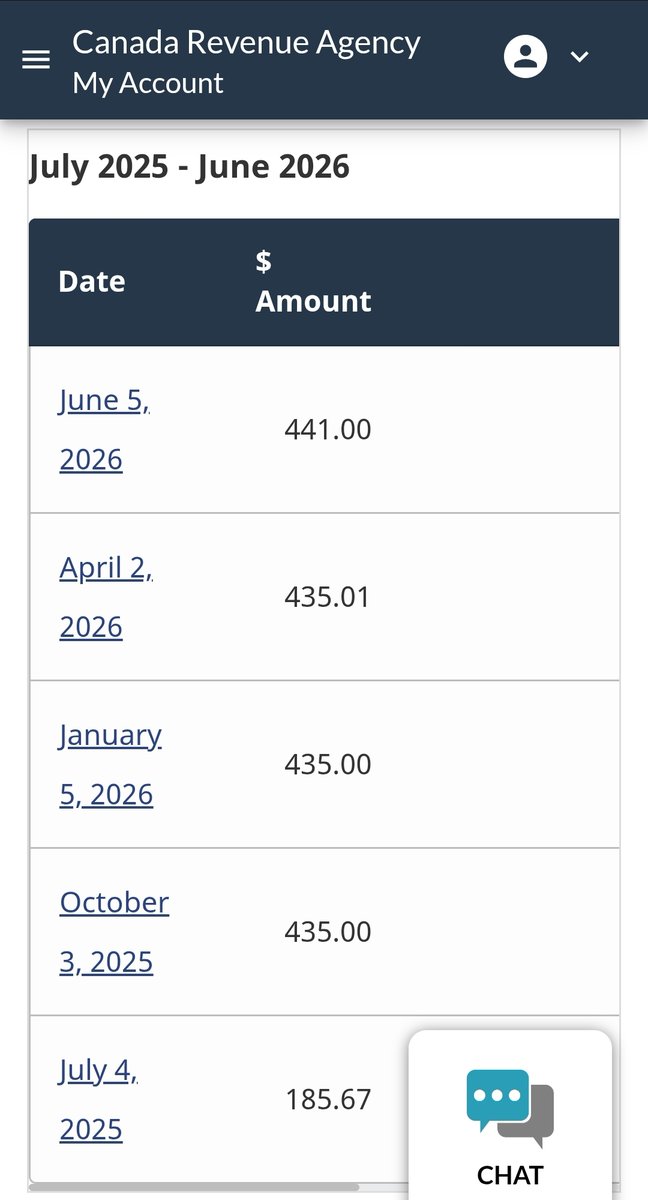Click the Date column header
The image size is (648, 1200).
(x=92, y=282)
